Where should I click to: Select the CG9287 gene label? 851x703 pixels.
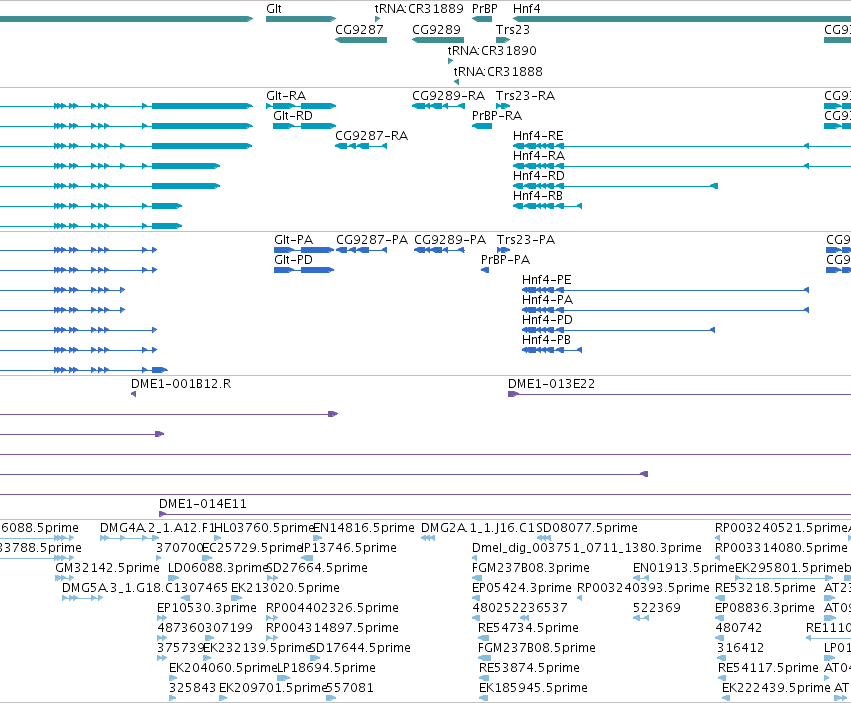[x=359, y=29]
